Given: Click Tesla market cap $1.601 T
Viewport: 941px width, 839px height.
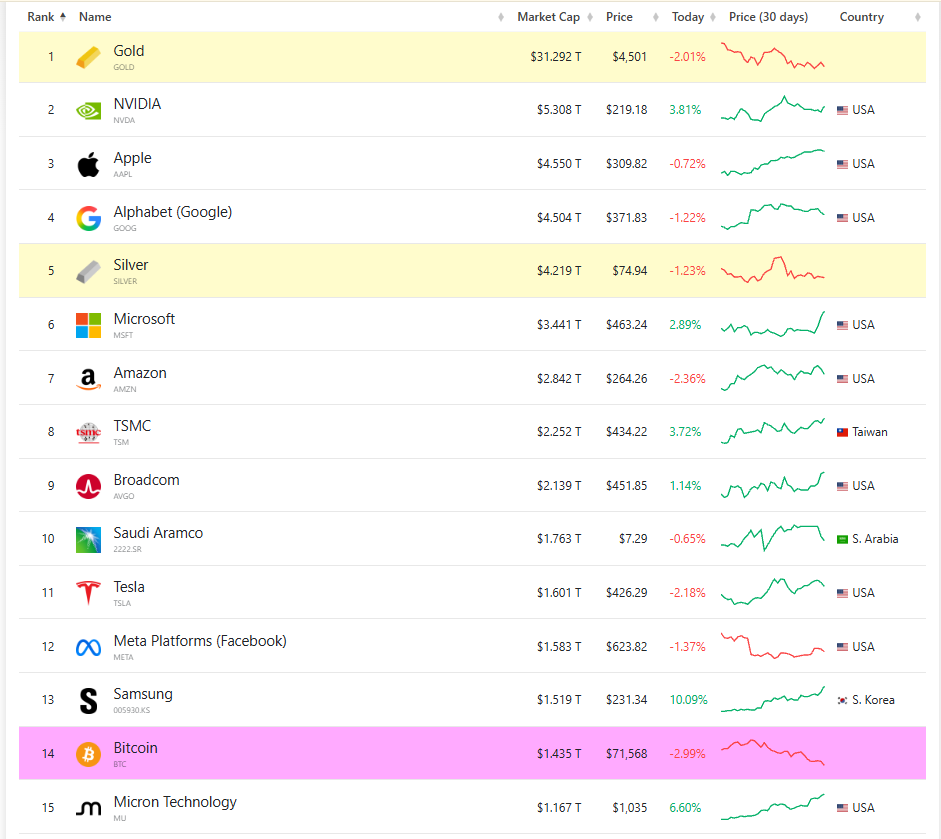Looking at the screenshot, I should coord(559,593).
